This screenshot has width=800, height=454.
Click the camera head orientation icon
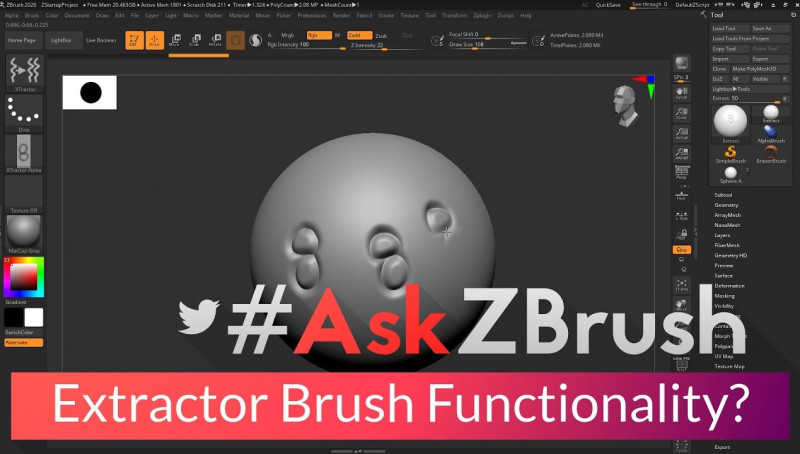626,106
